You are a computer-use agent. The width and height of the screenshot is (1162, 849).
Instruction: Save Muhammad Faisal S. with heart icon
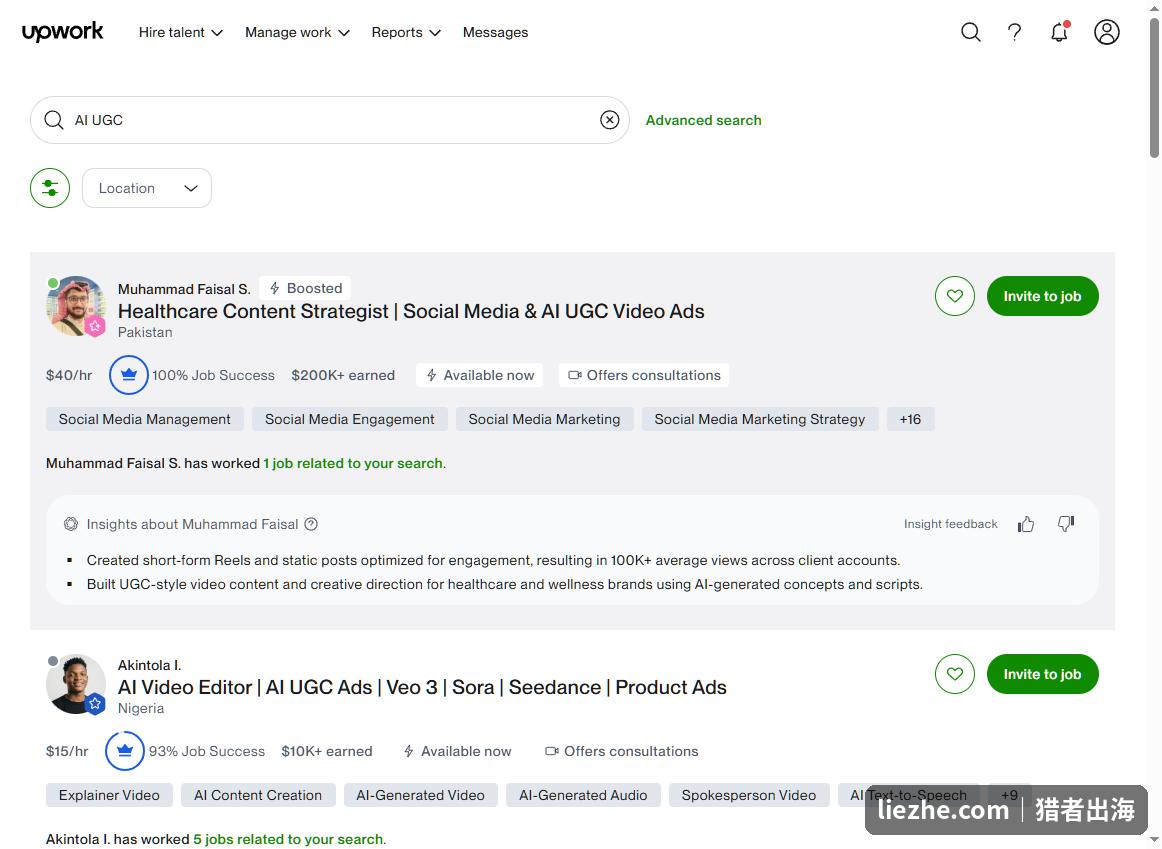[x=954, y=296]
